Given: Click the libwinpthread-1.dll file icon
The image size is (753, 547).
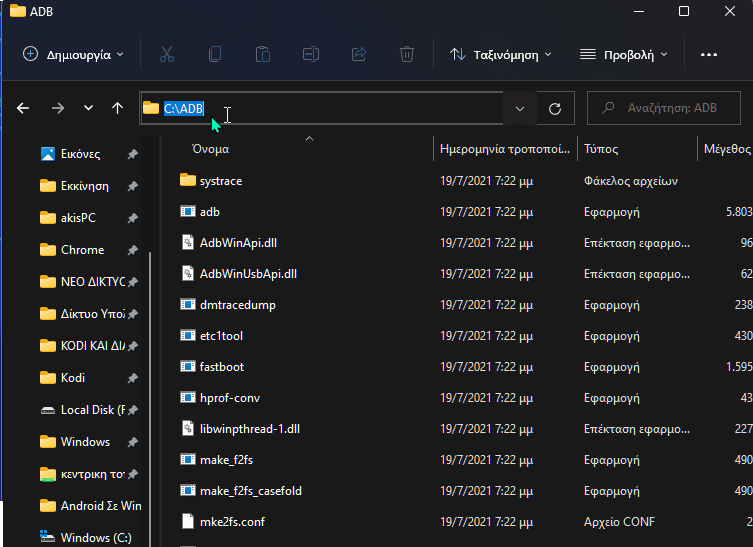Looking at the screenshot, I should click(188, 428).
